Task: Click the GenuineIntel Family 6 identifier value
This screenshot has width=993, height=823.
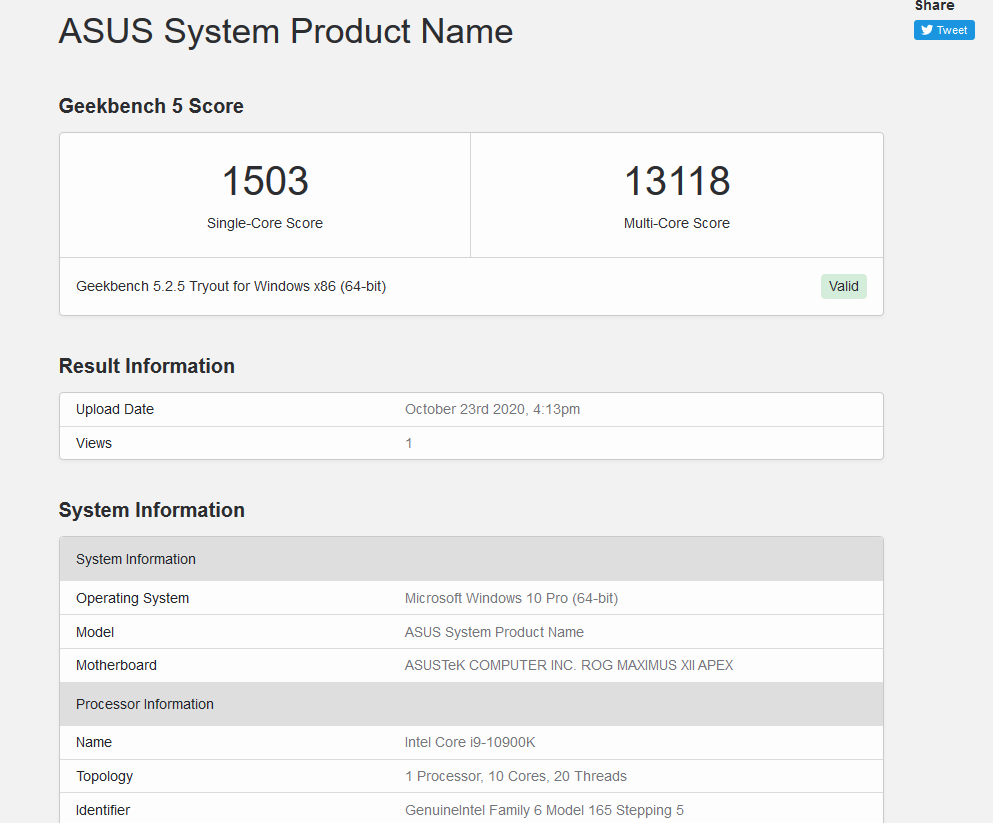Action: pyautogui.click(x=544, y=810)
